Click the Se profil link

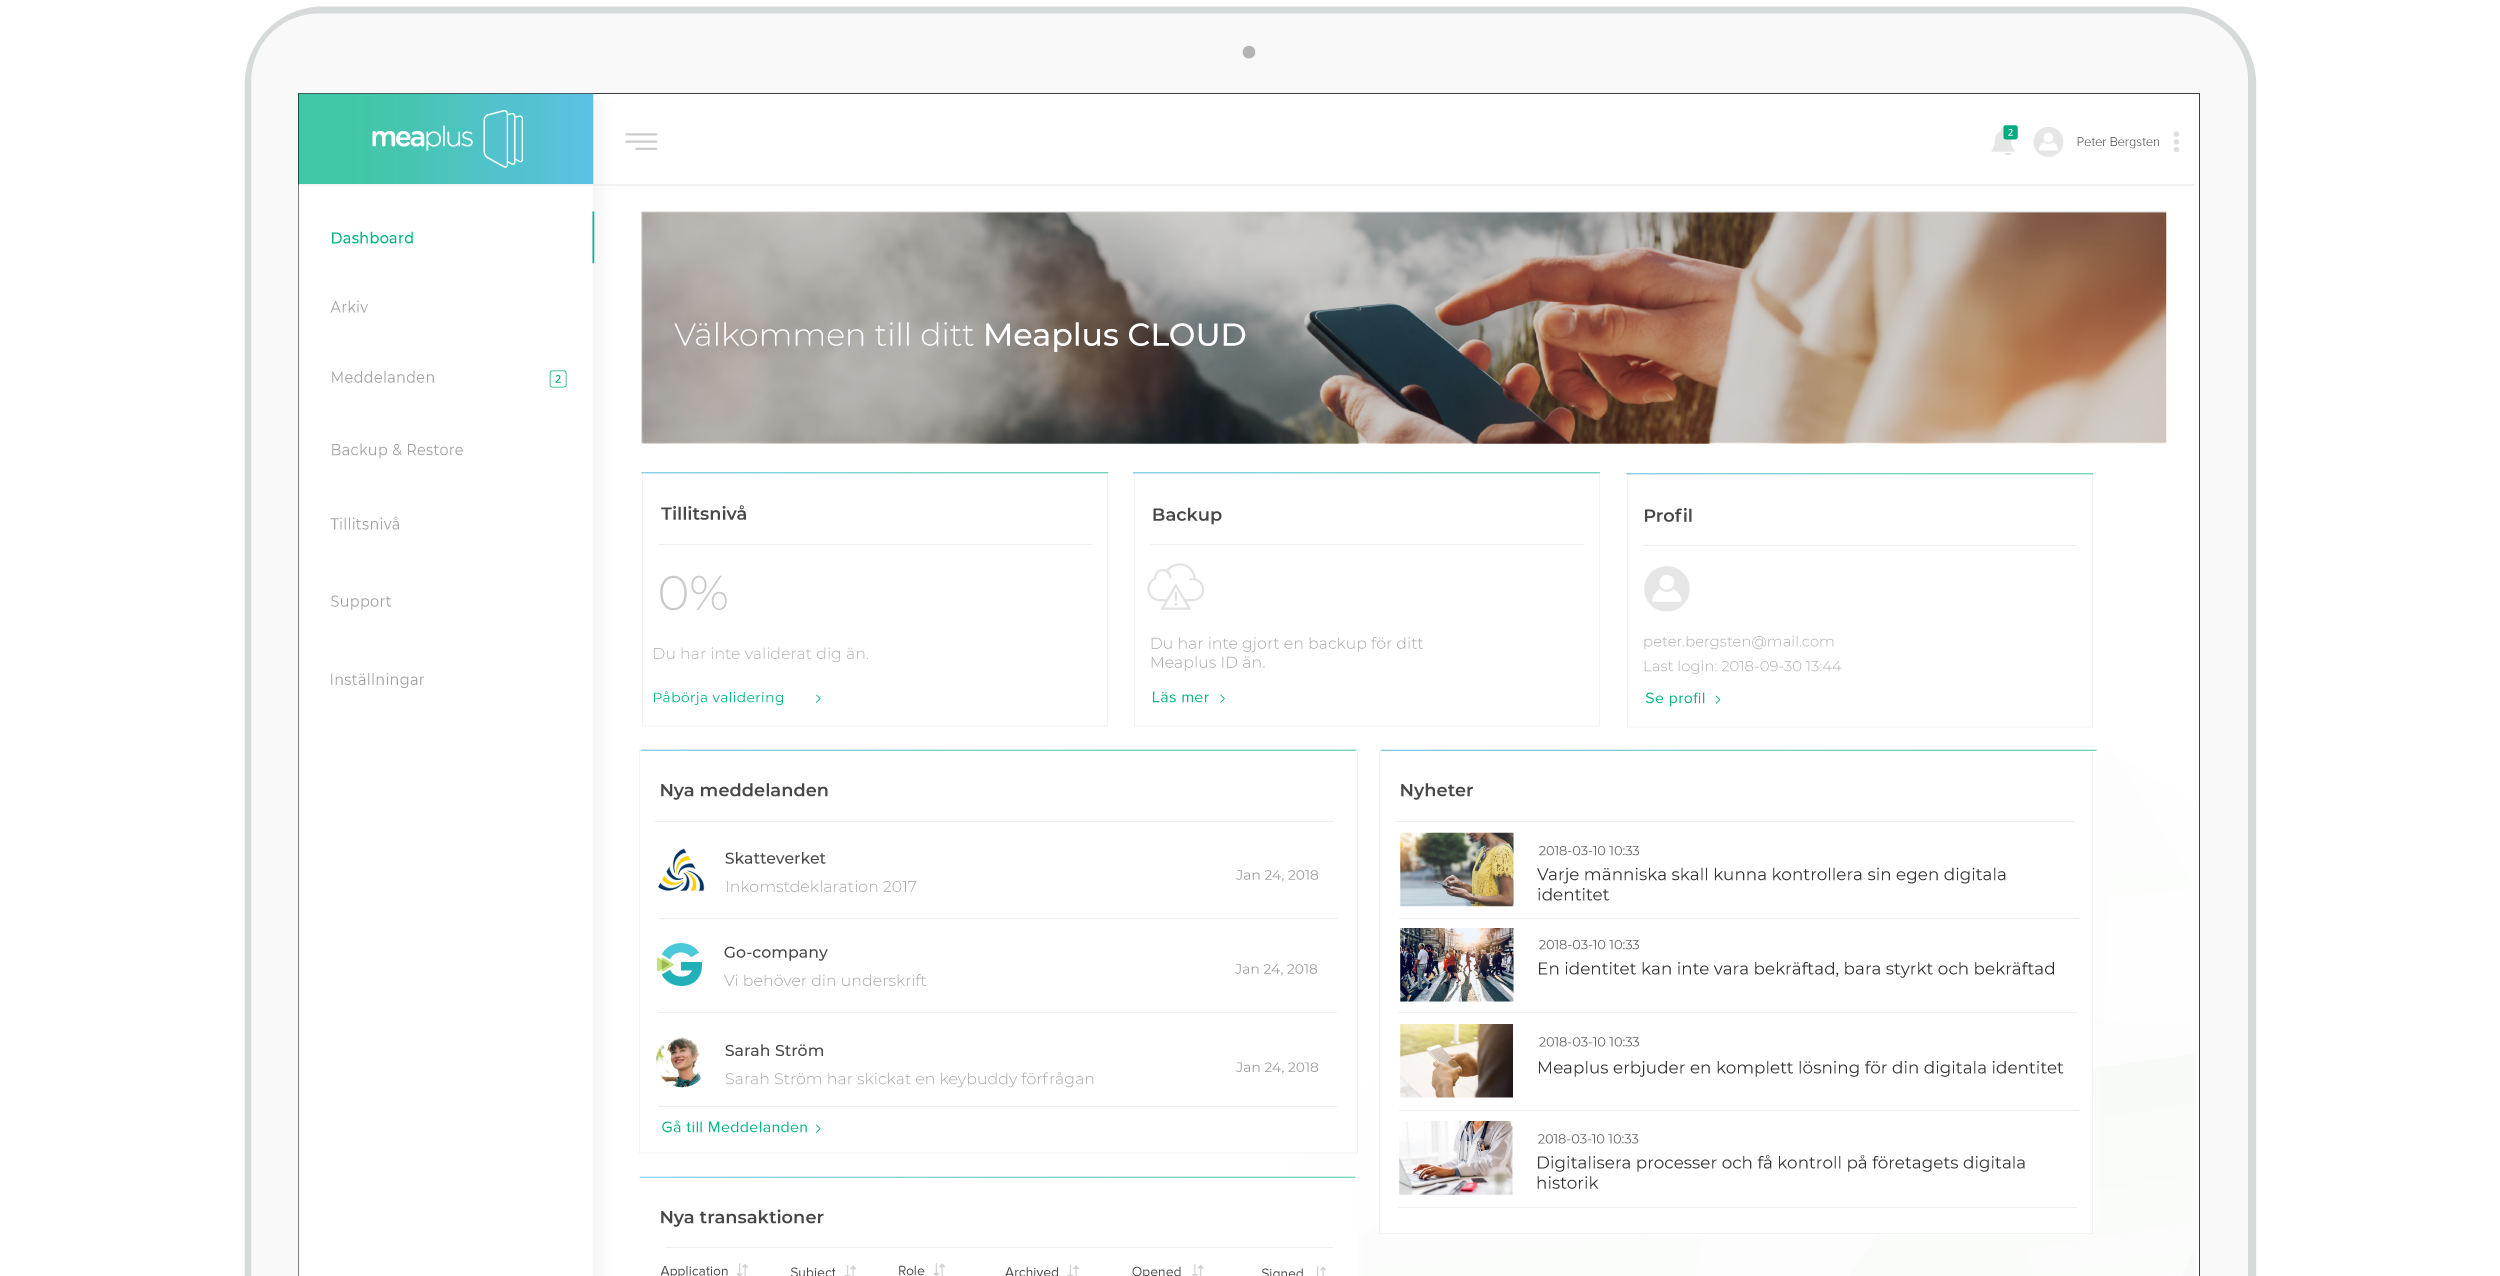pyautogui.click(x=1683, y=698)
